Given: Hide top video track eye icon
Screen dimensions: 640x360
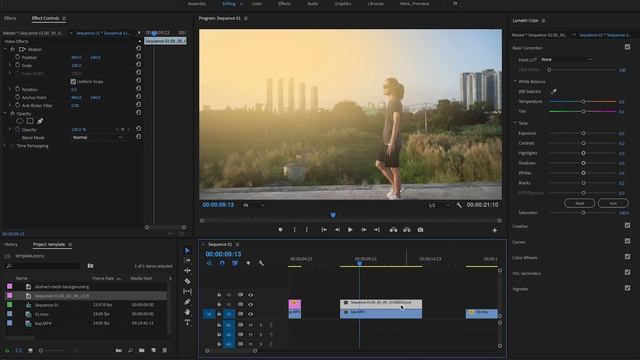Looking at the screenshot, I should (251, 295).
